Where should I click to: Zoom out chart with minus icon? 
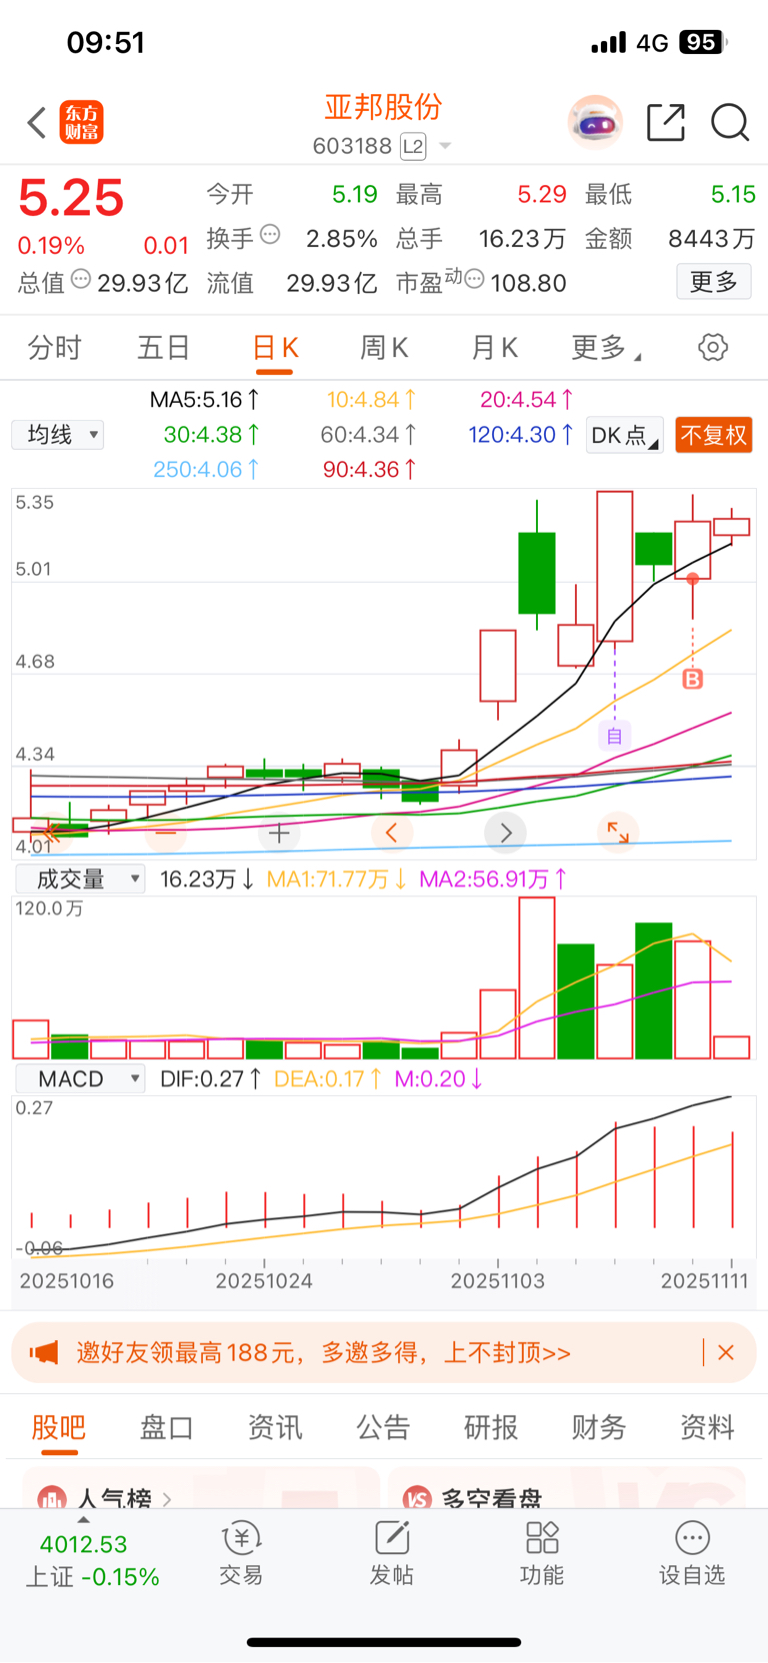tap(166, 832)
